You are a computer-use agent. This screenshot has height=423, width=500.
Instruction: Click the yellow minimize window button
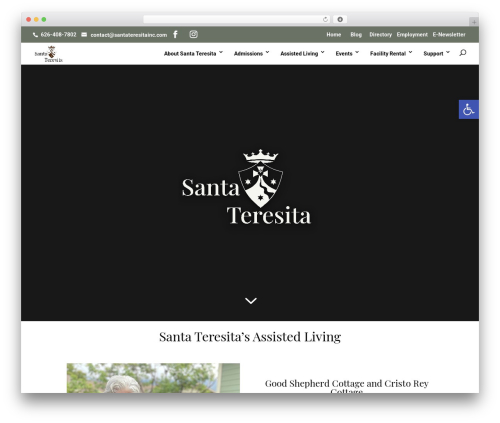(36, 19)
